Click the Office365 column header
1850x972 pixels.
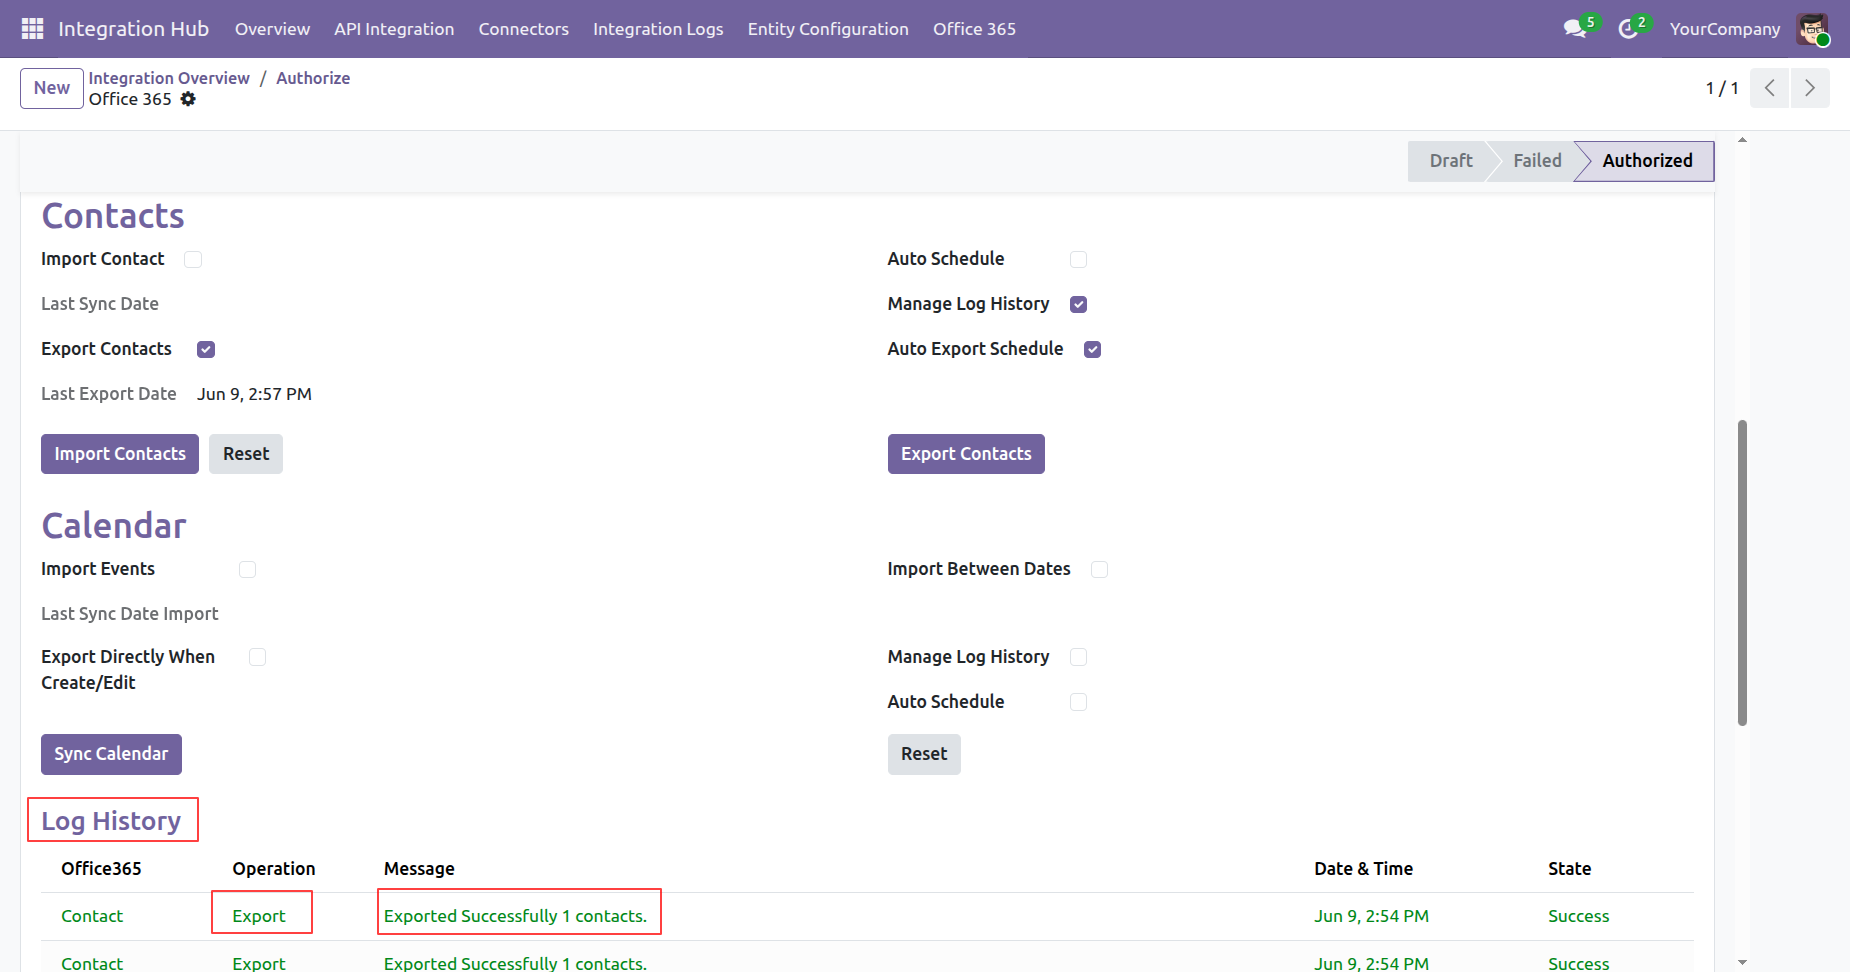pyautogui.click(x=101, y=869)
